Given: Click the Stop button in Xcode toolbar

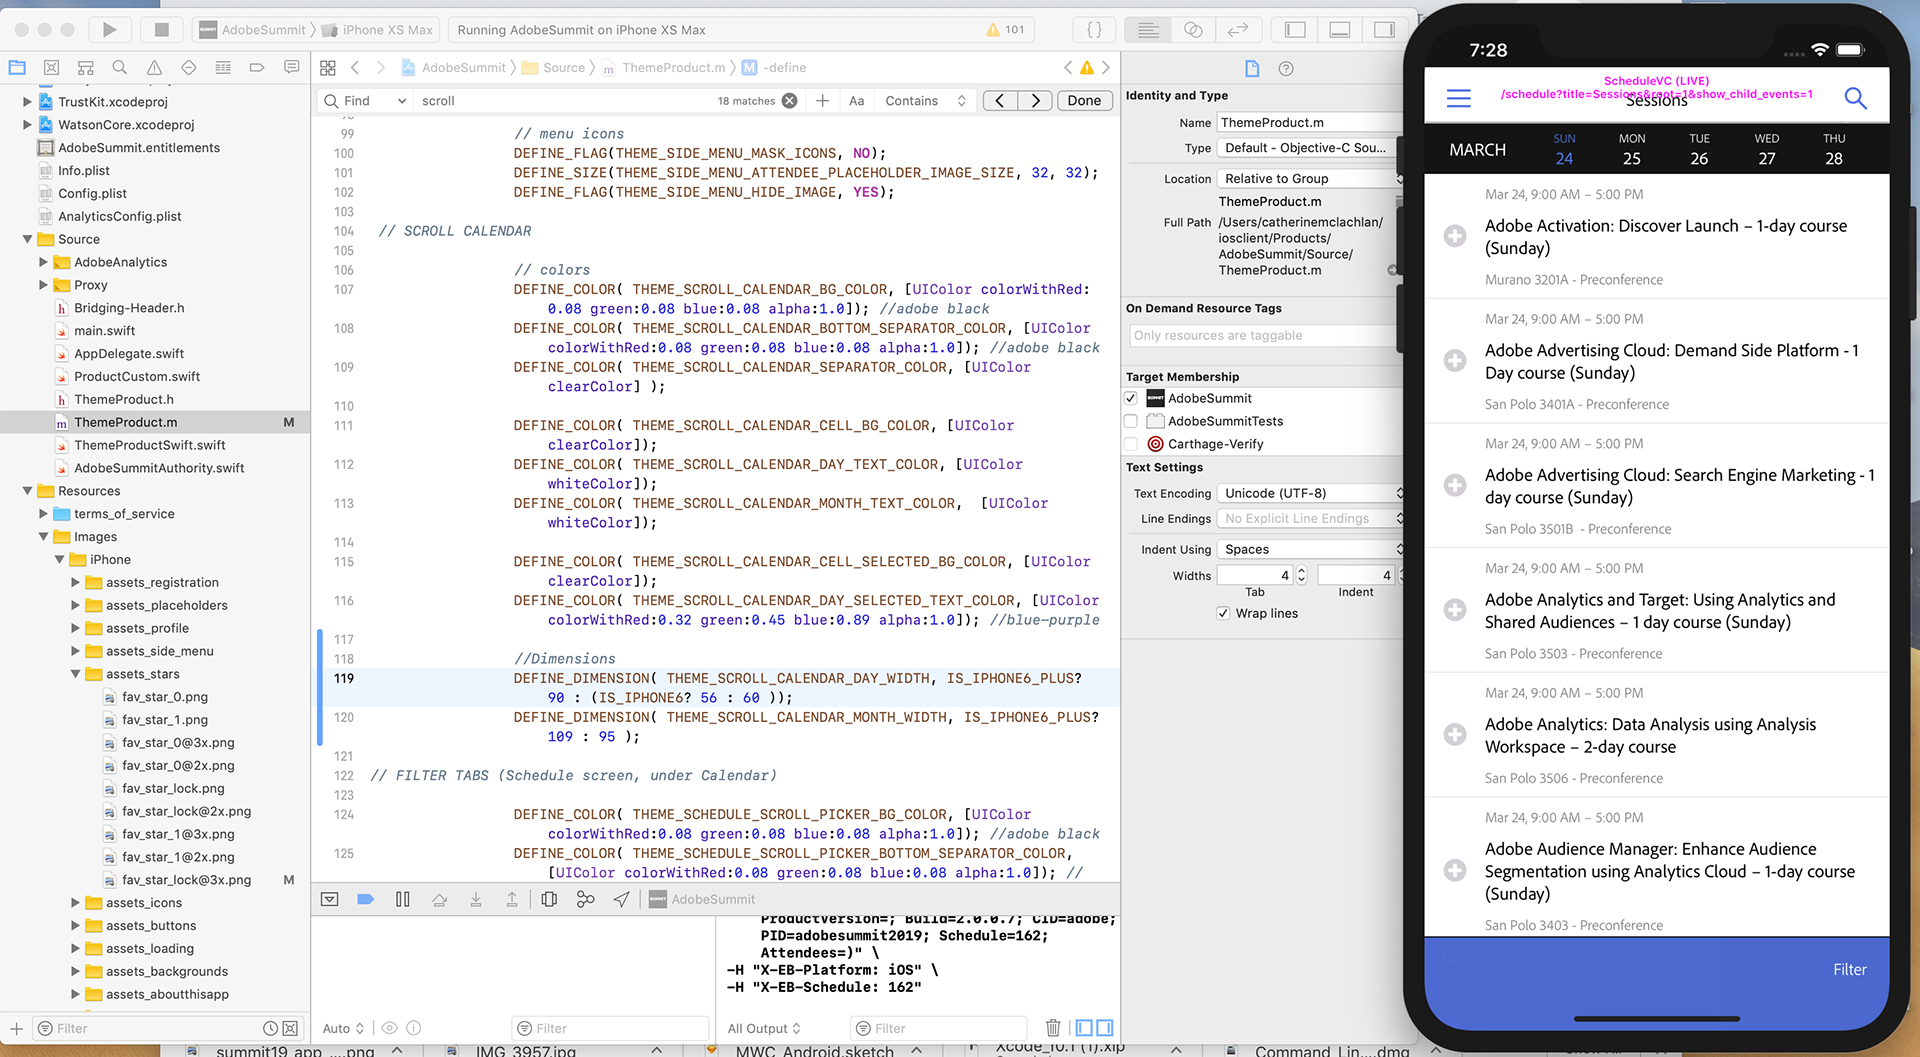Looking at the screenshot, I should [x=161, y=30].
